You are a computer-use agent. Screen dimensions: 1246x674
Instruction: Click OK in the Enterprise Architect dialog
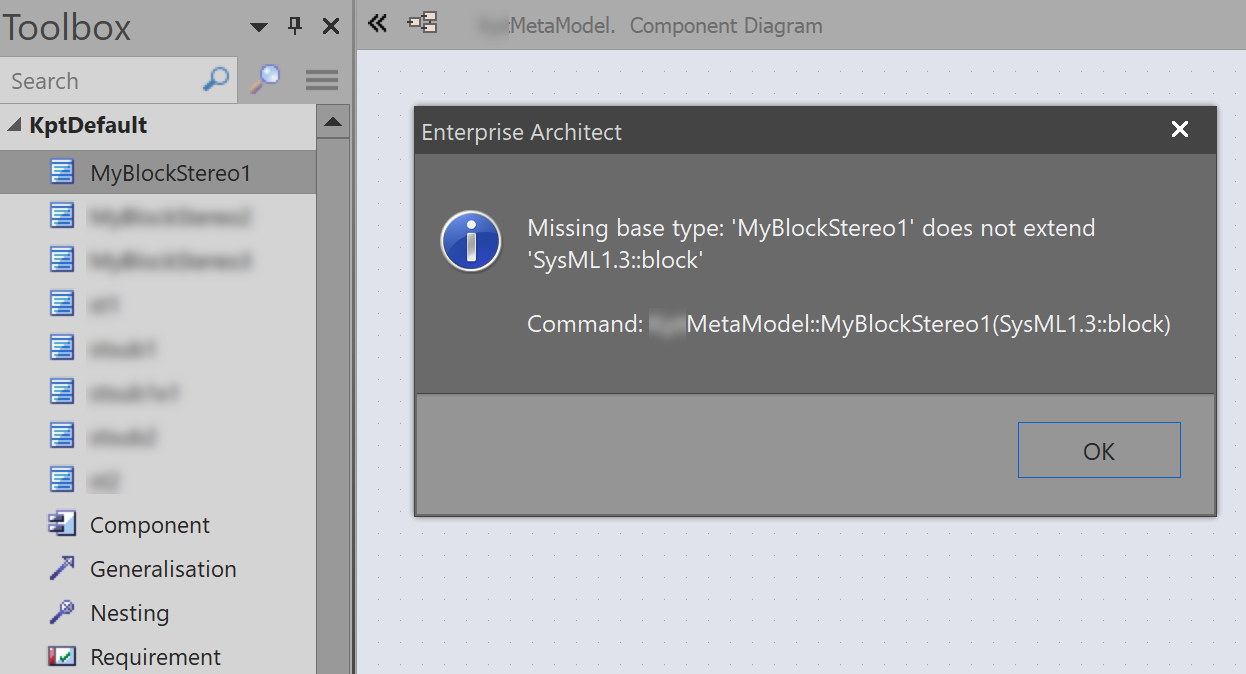click(1099, 451)
